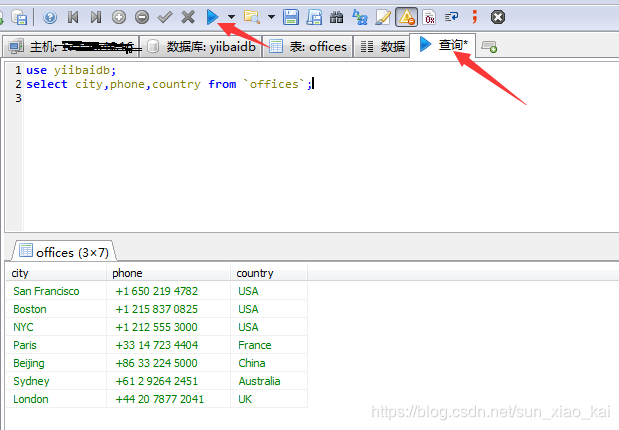The image size is (619, 430).
Task: Select the San Francisco cell
Action: pos(56,291)
